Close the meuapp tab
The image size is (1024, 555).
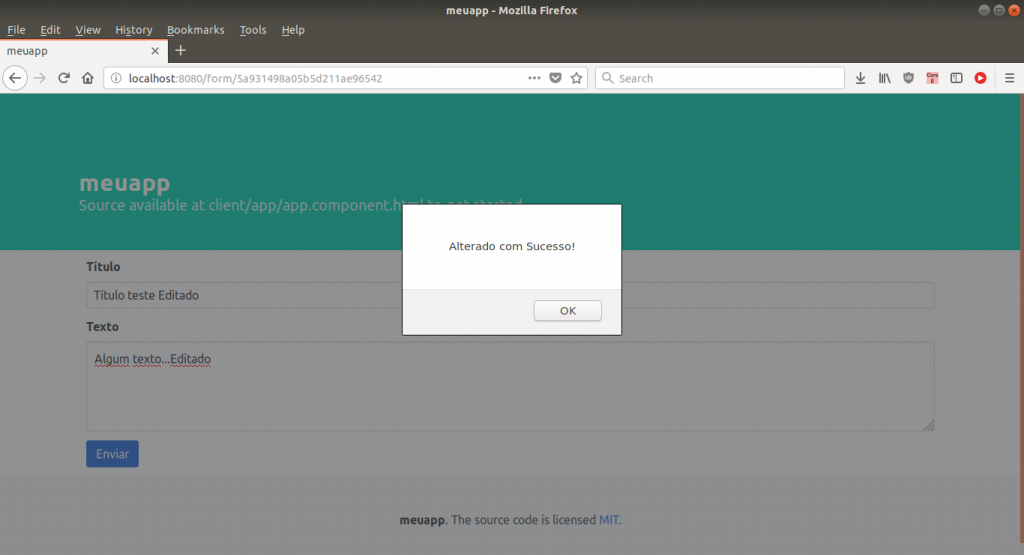point(155,50)
